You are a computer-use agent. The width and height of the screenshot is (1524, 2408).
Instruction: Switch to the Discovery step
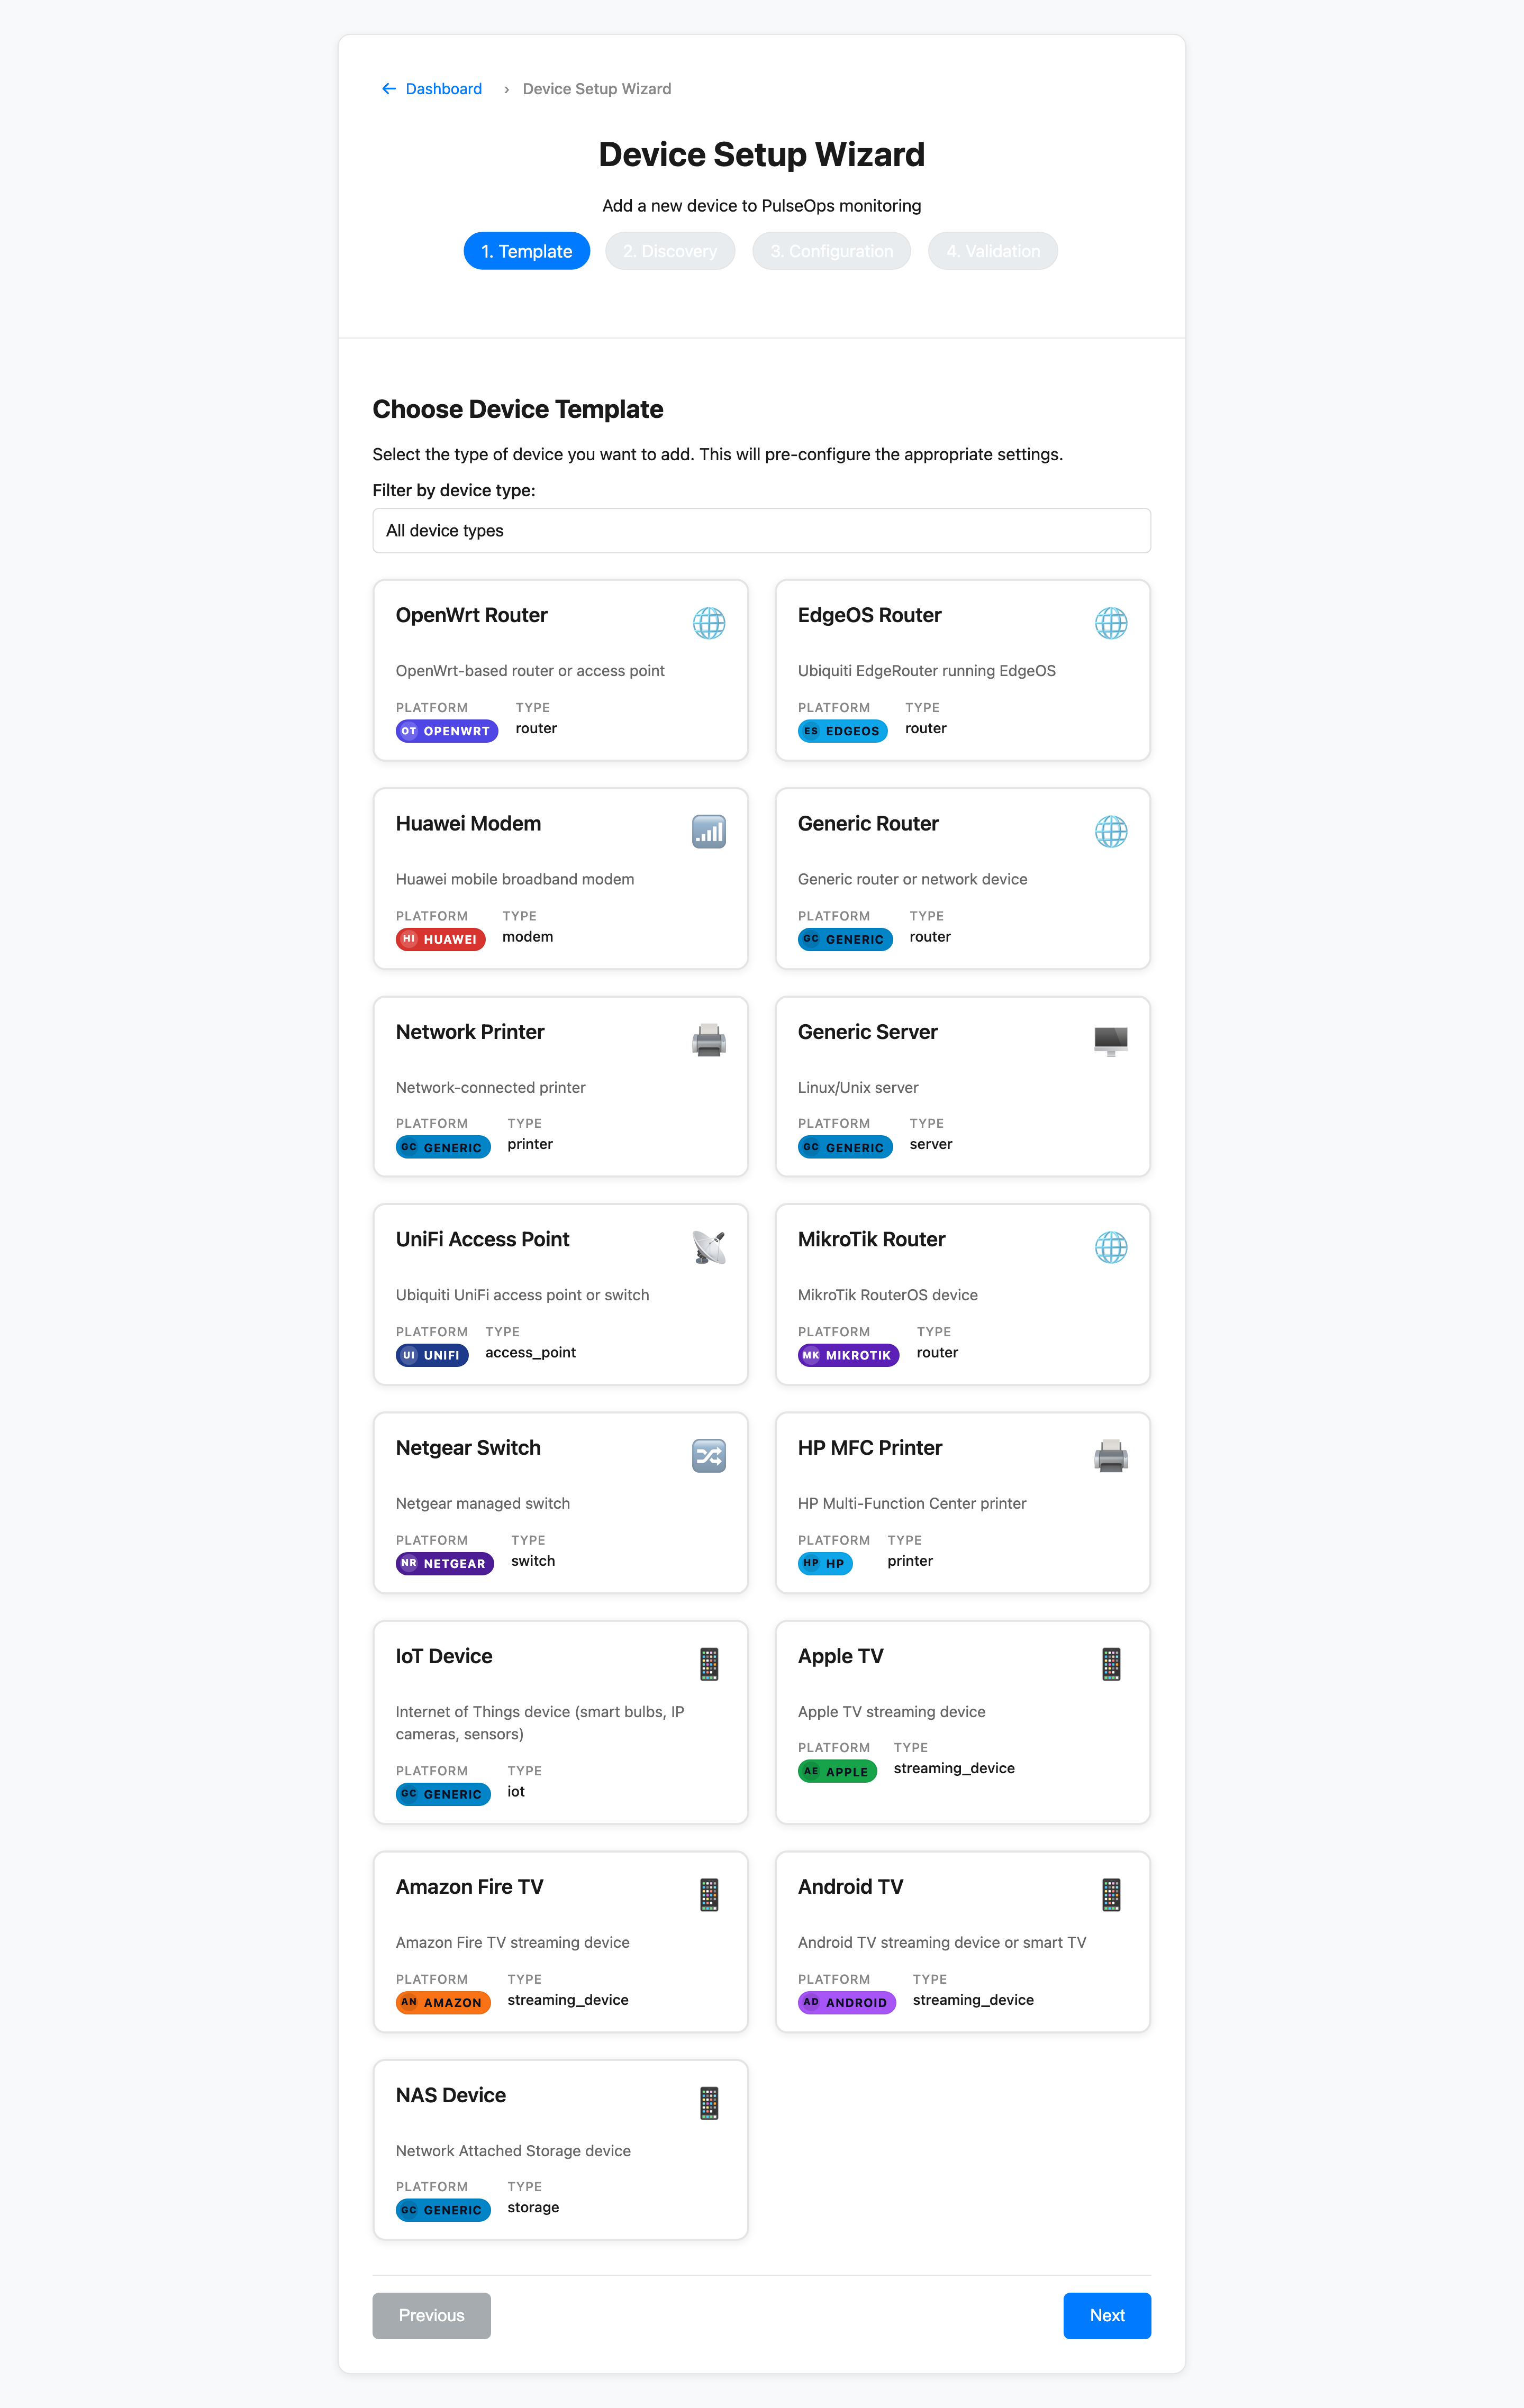pyautogui.click(x=670, y=251)
